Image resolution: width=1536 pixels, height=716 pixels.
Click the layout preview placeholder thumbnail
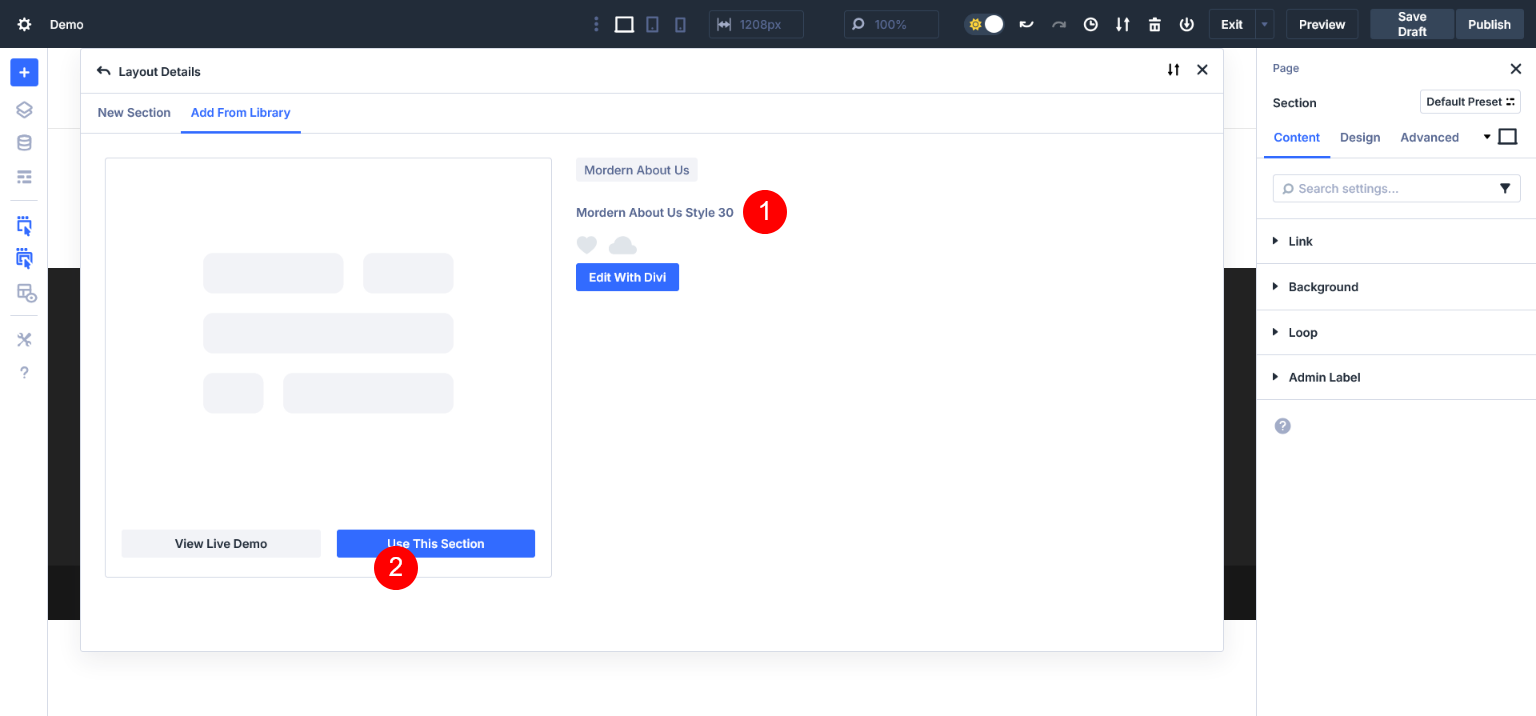point(328,333)
